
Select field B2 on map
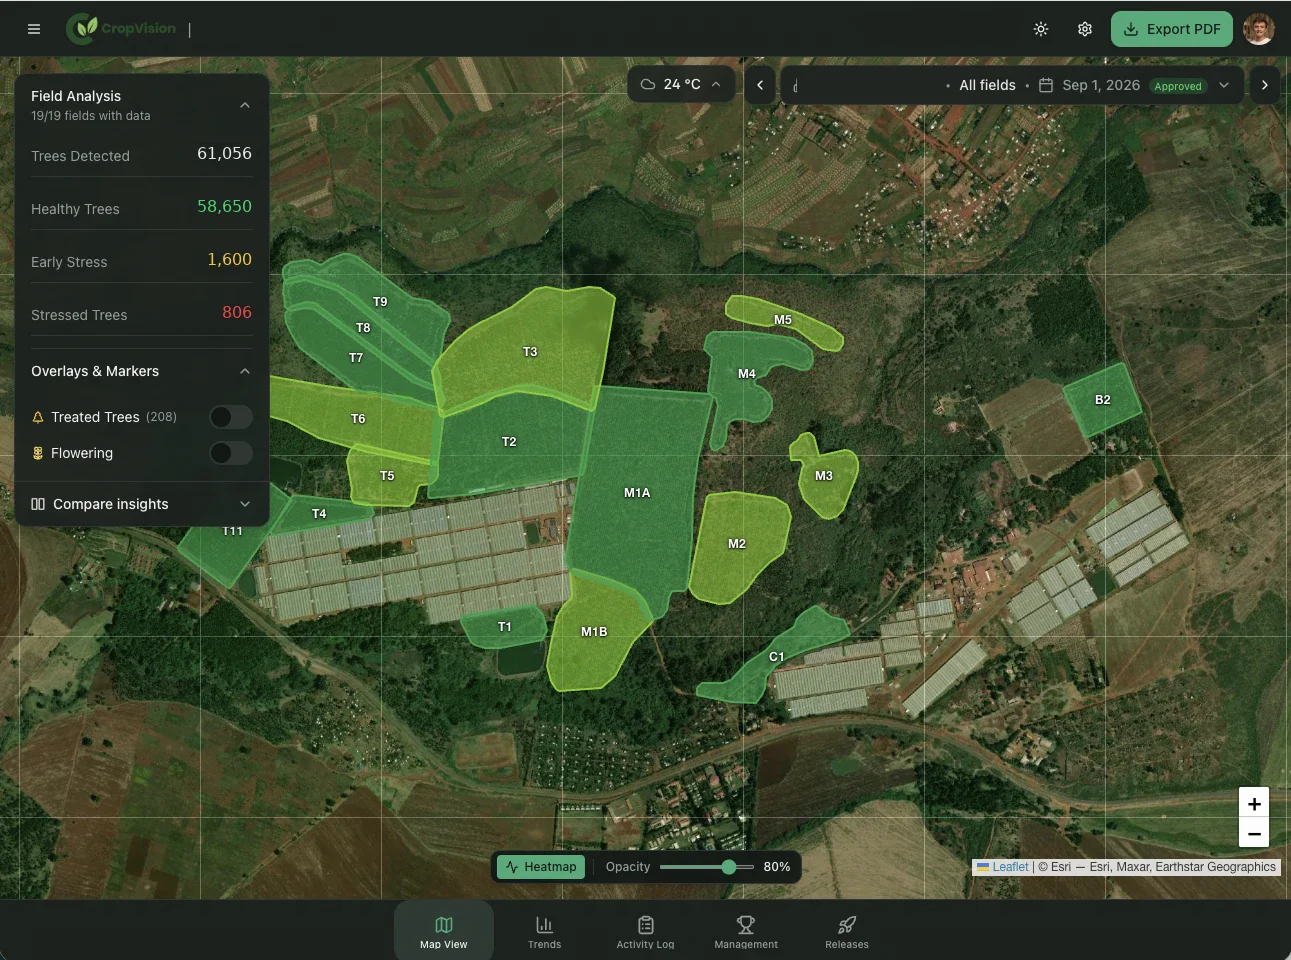pyautogui.click(x=1102, y=400)
